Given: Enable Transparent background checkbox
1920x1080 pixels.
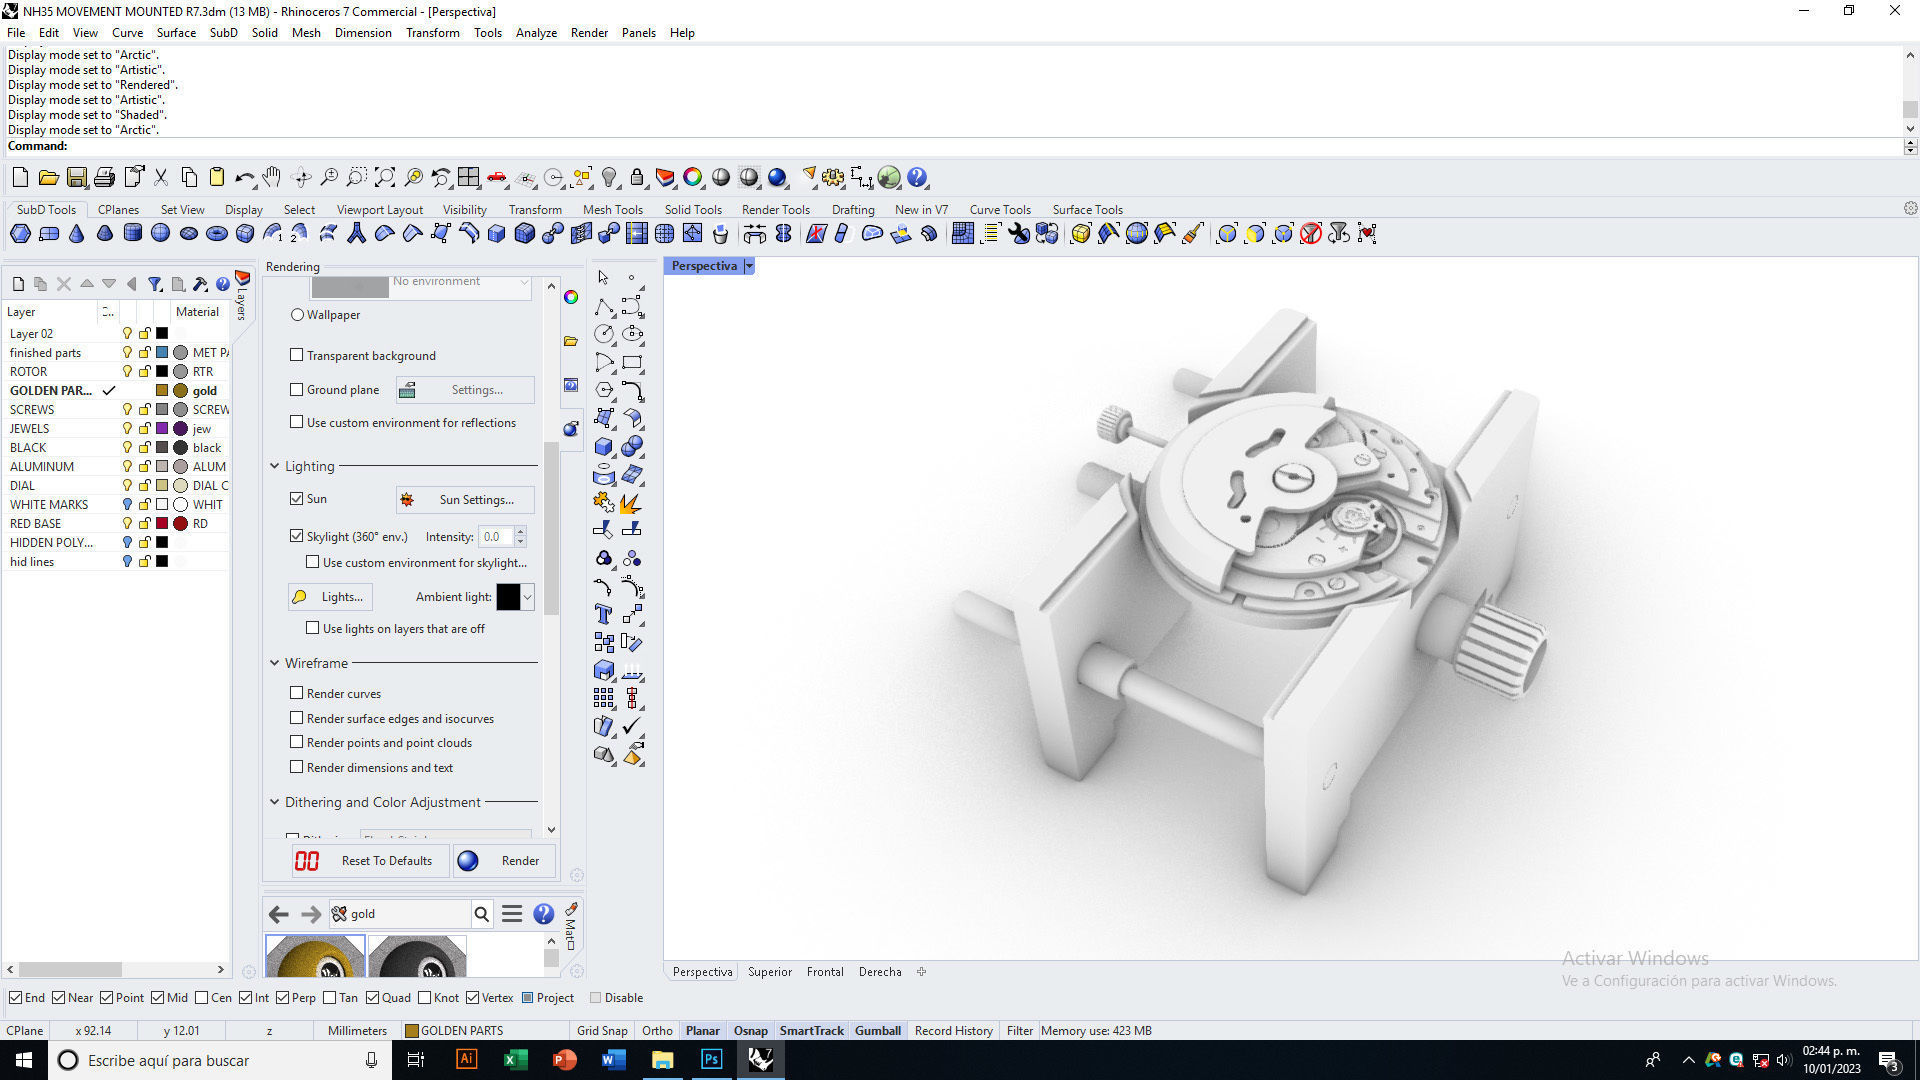Looking at the screenshot, I should tap(297, 355).
